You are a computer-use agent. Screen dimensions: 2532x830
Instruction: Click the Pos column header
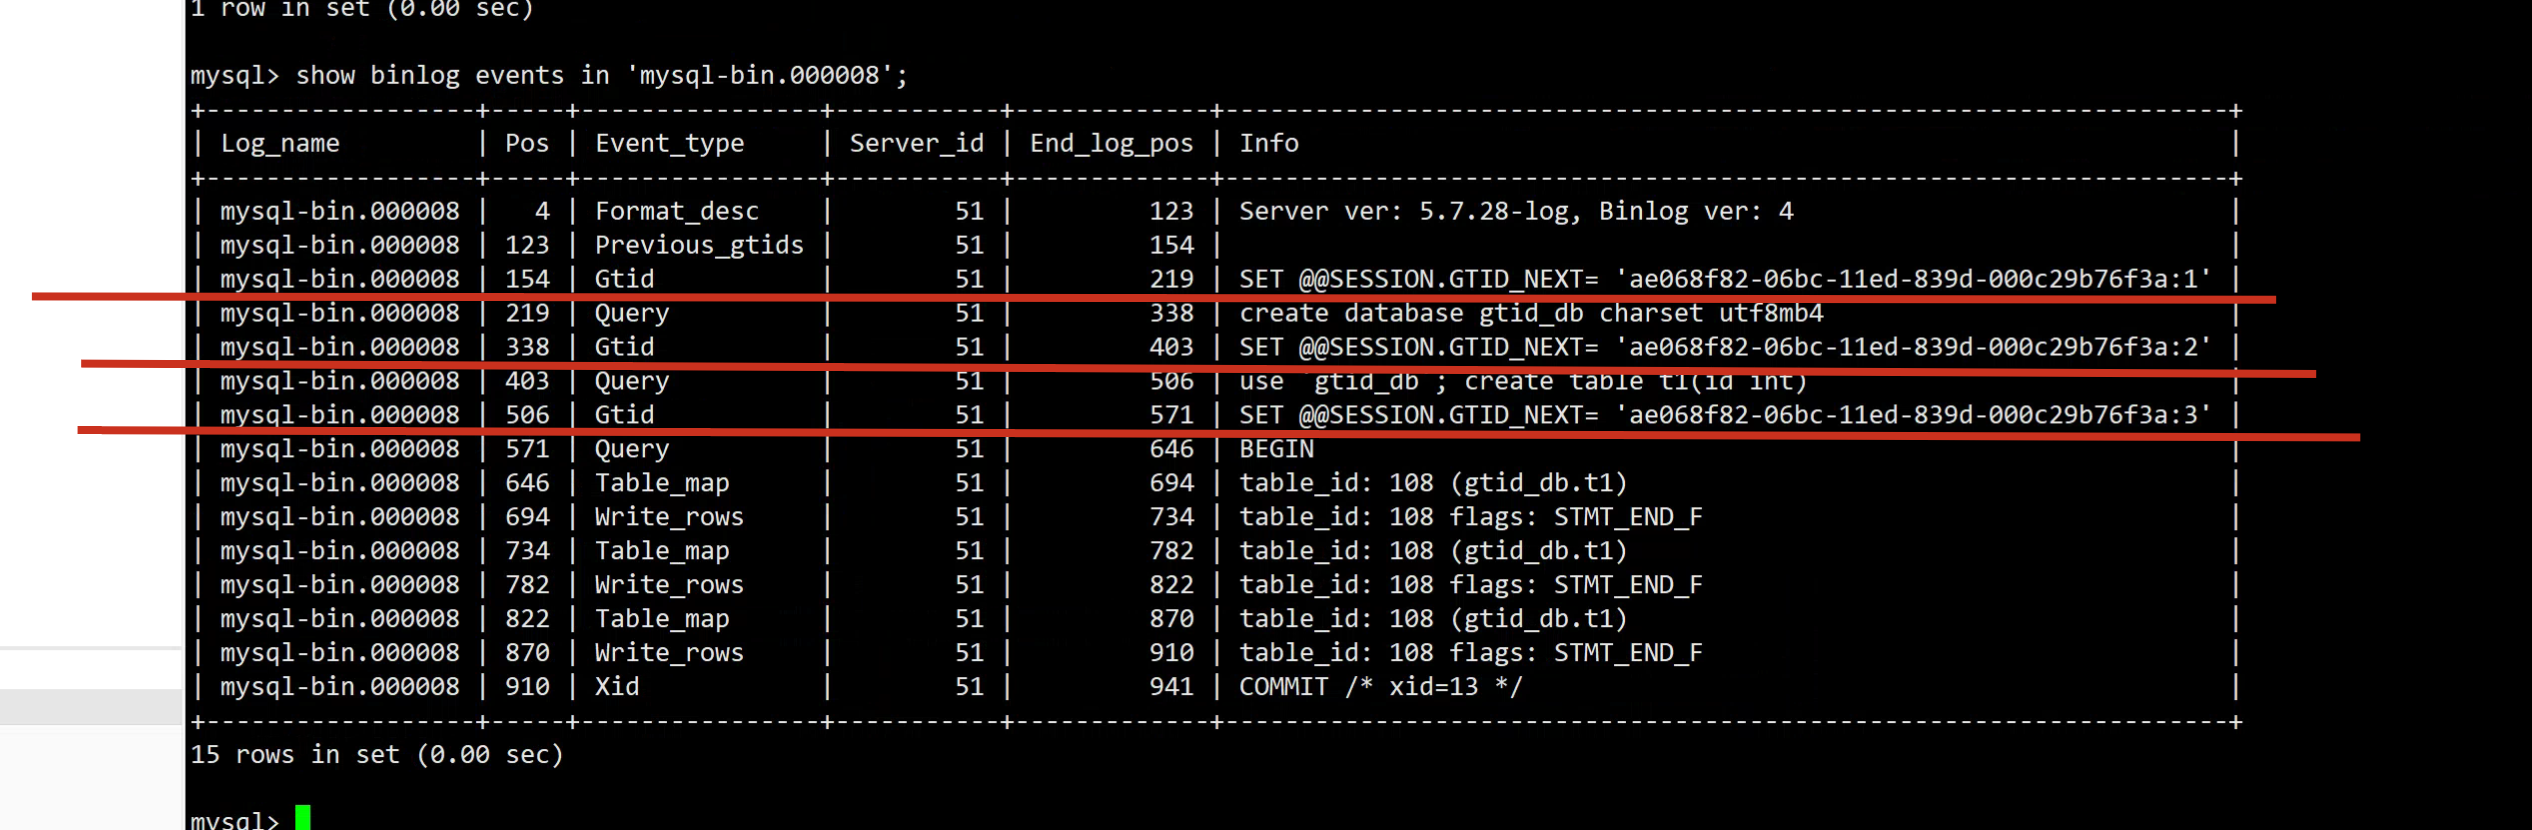[526, 144]
